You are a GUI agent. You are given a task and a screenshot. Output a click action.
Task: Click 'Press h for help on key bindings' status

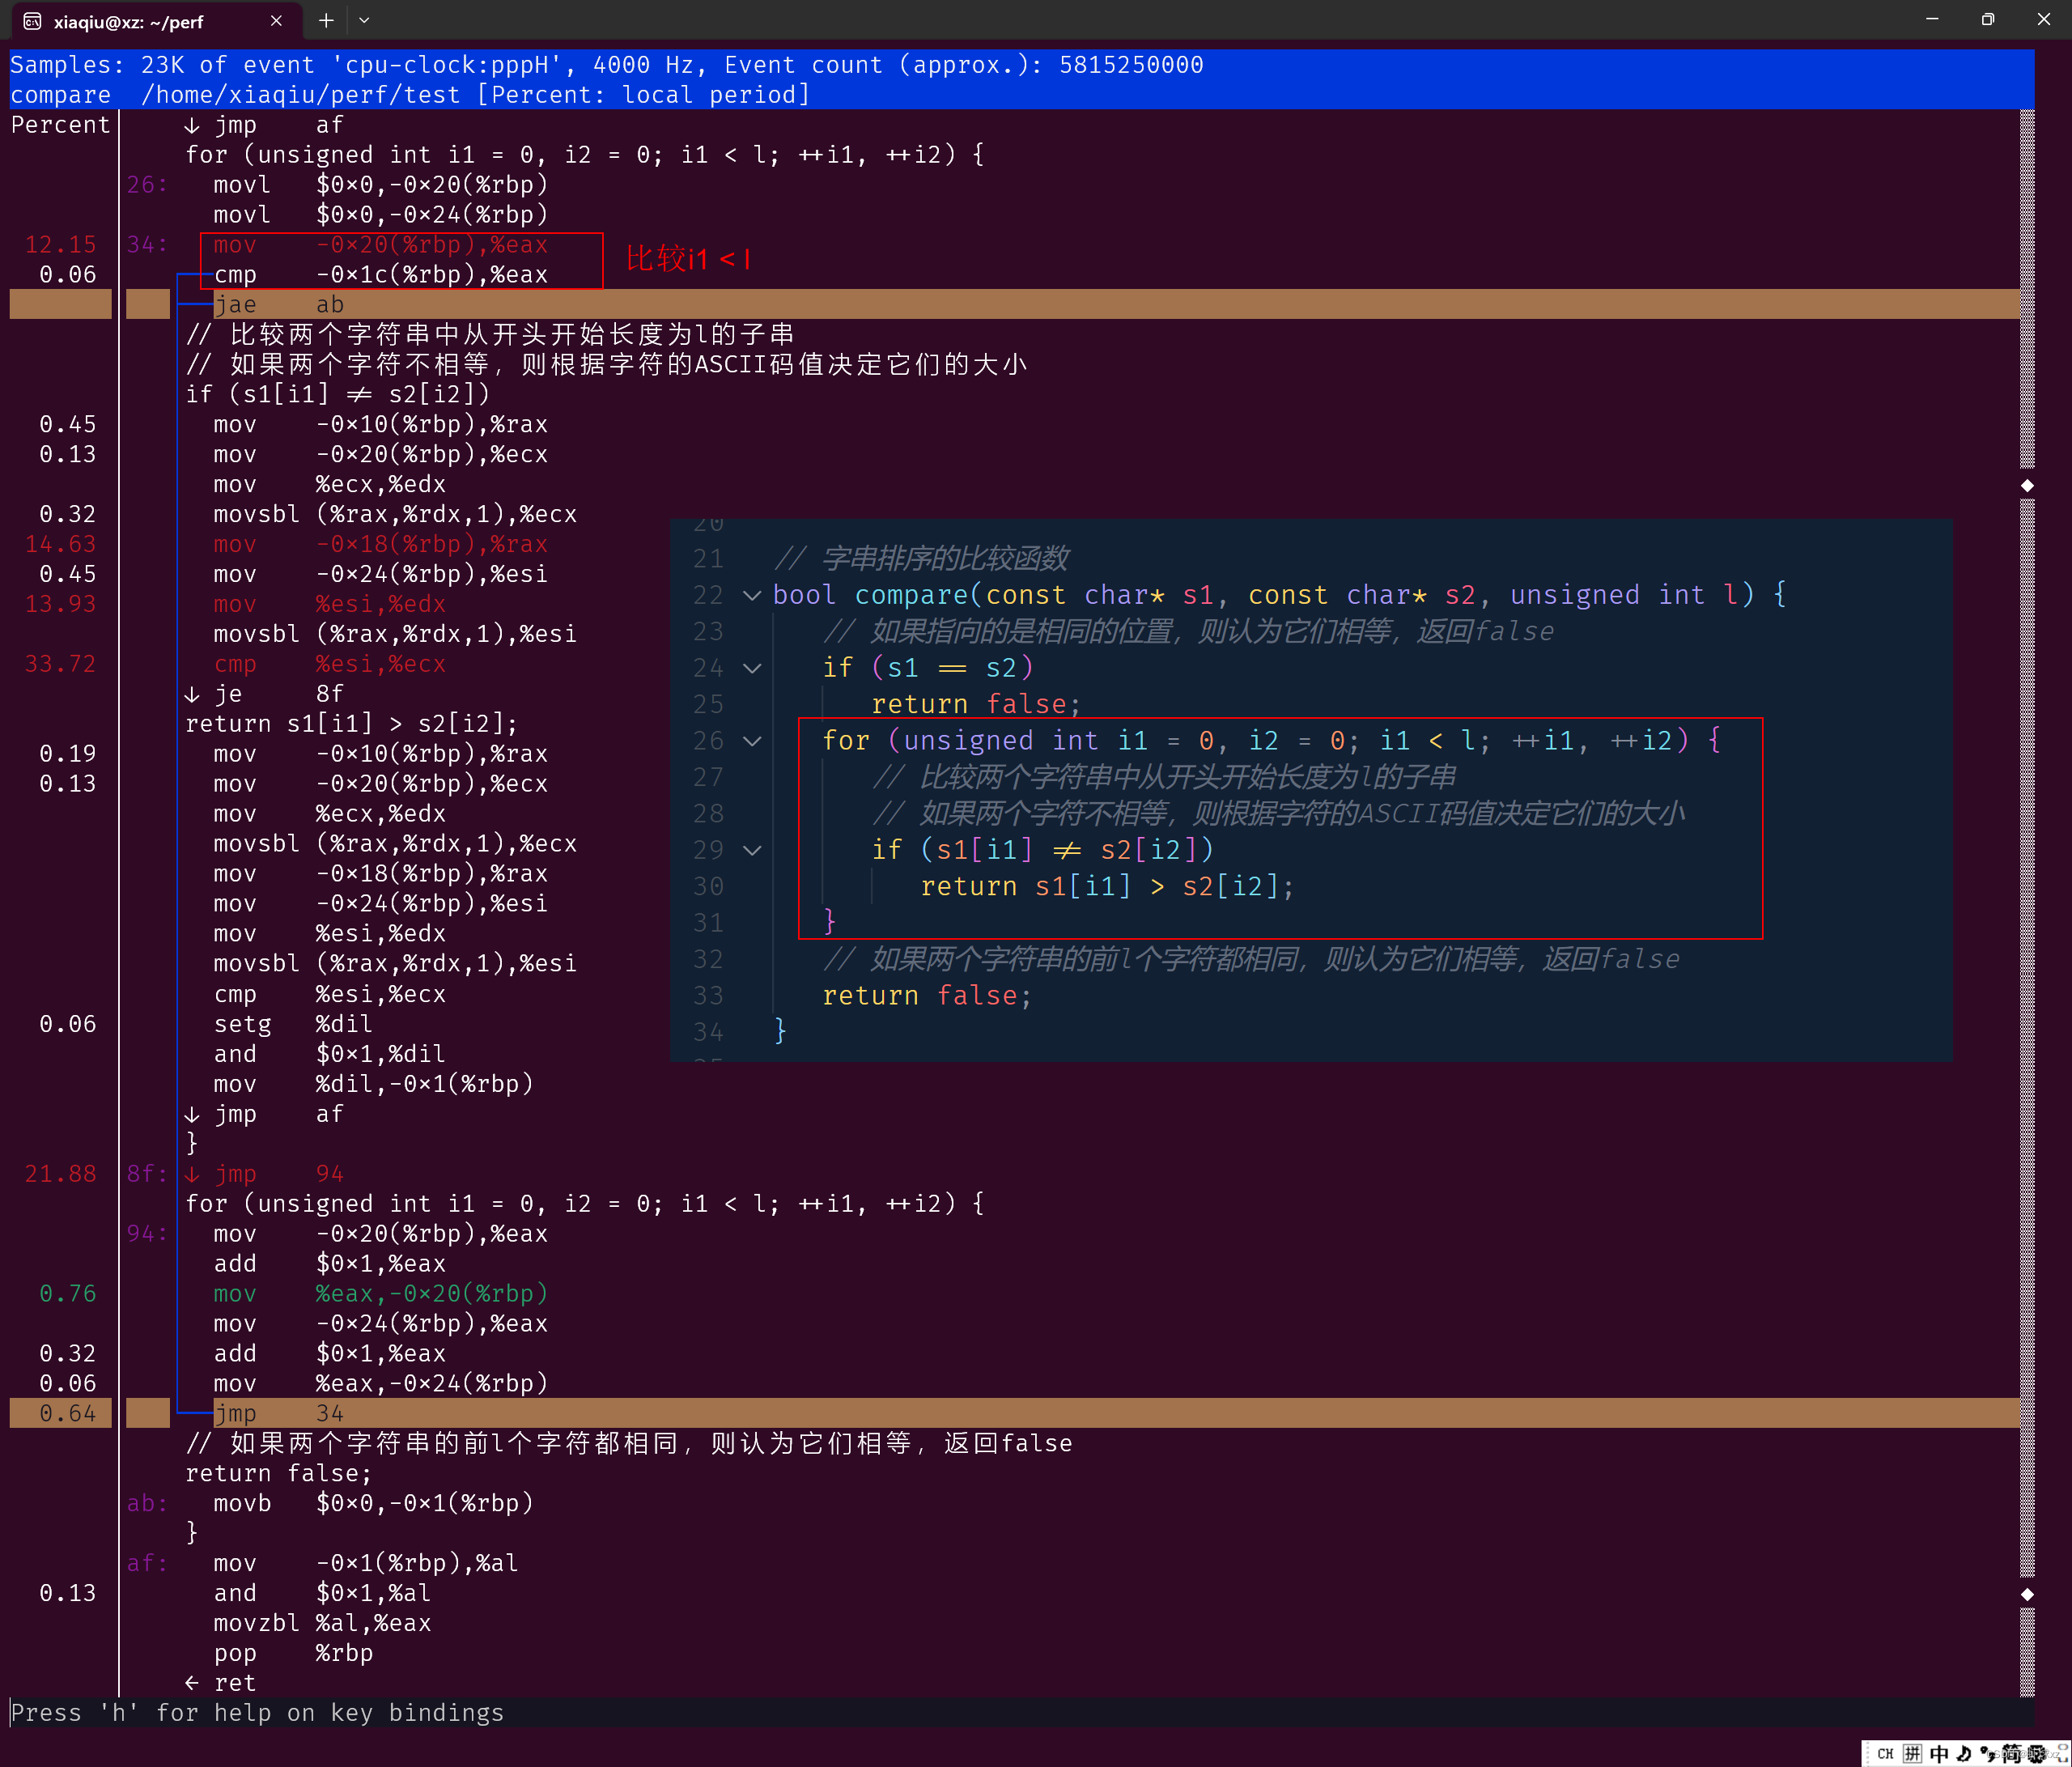[x=257, y=1712]
